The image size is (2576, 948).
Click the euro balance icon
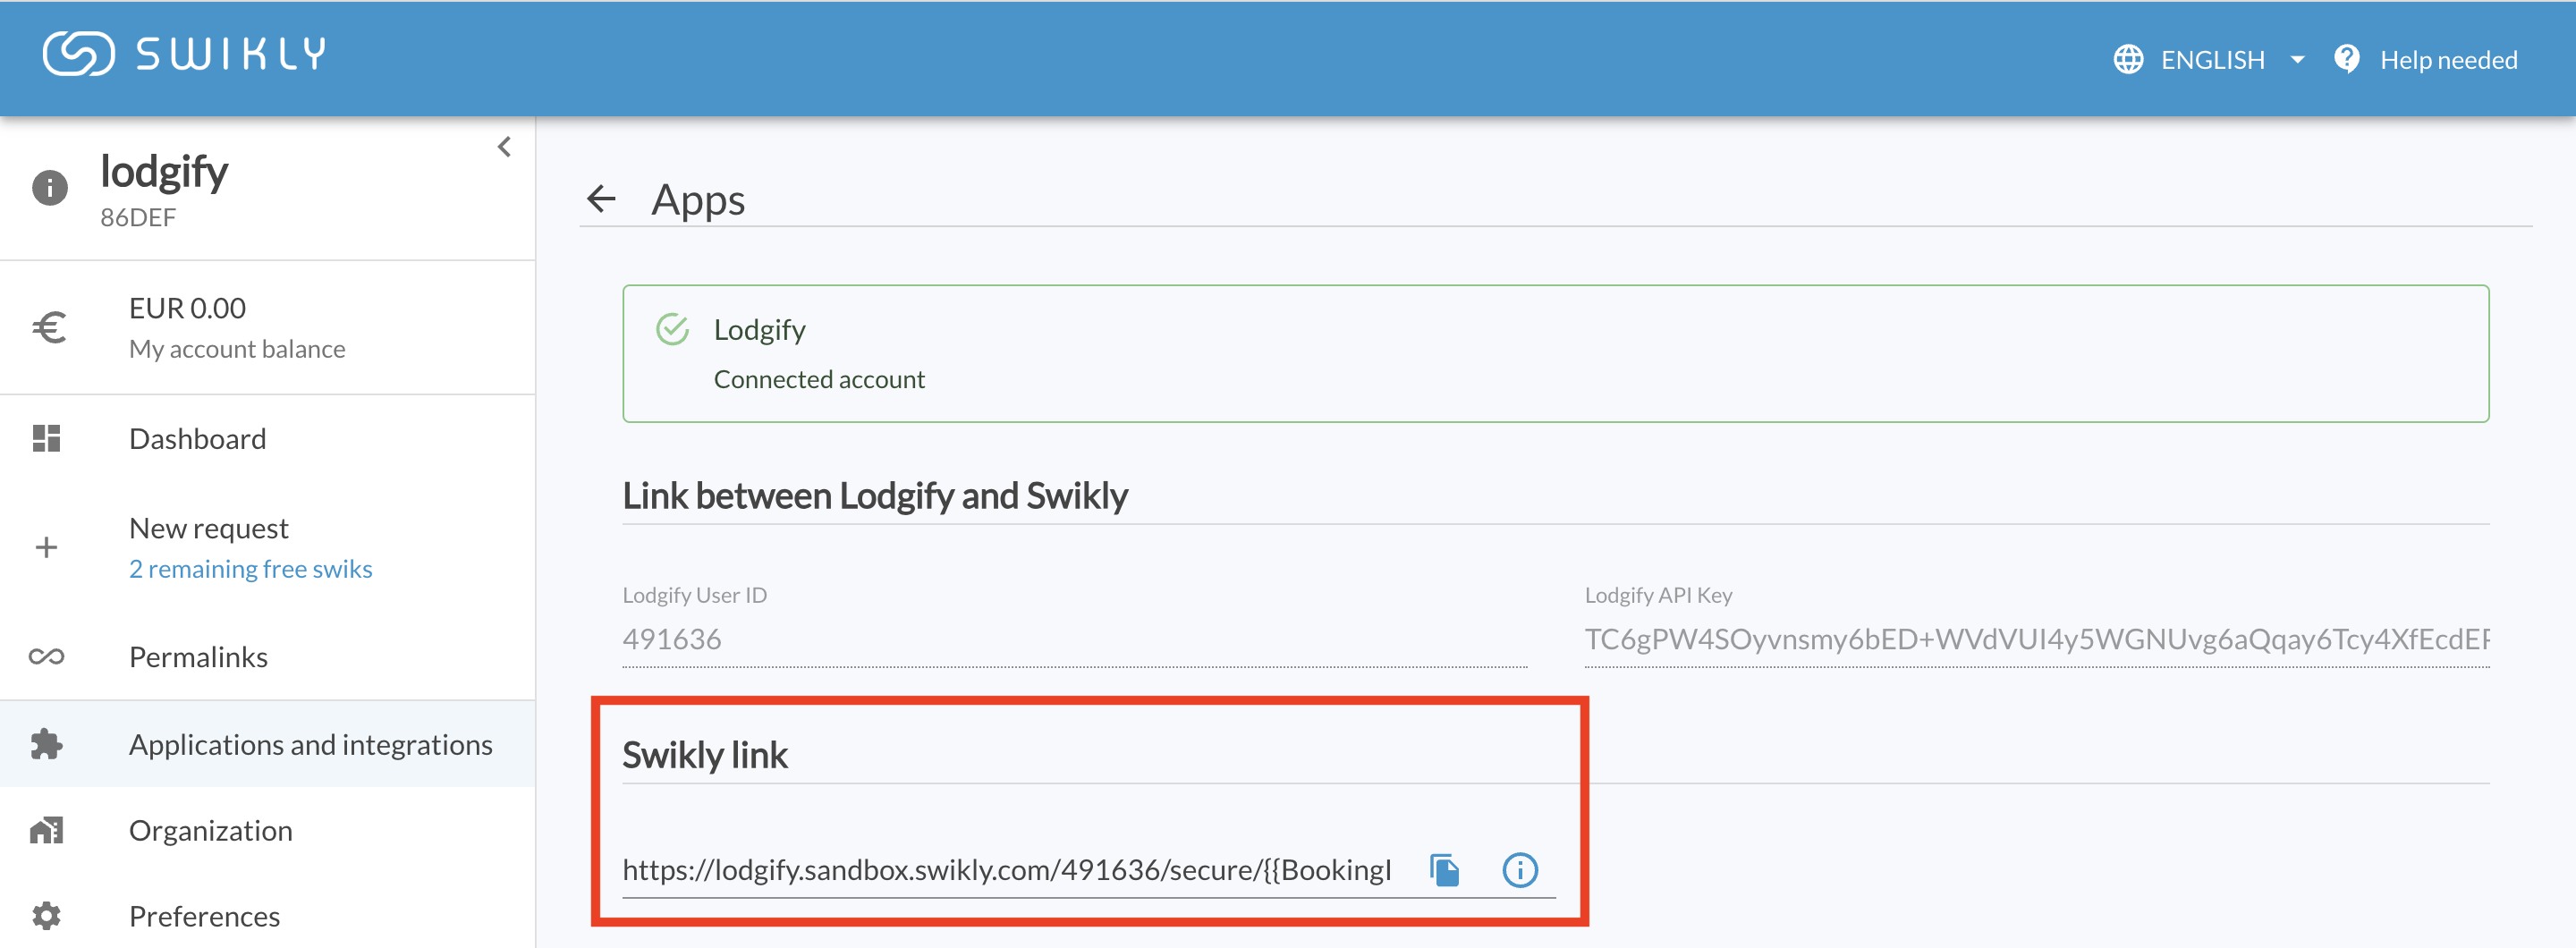48,328
